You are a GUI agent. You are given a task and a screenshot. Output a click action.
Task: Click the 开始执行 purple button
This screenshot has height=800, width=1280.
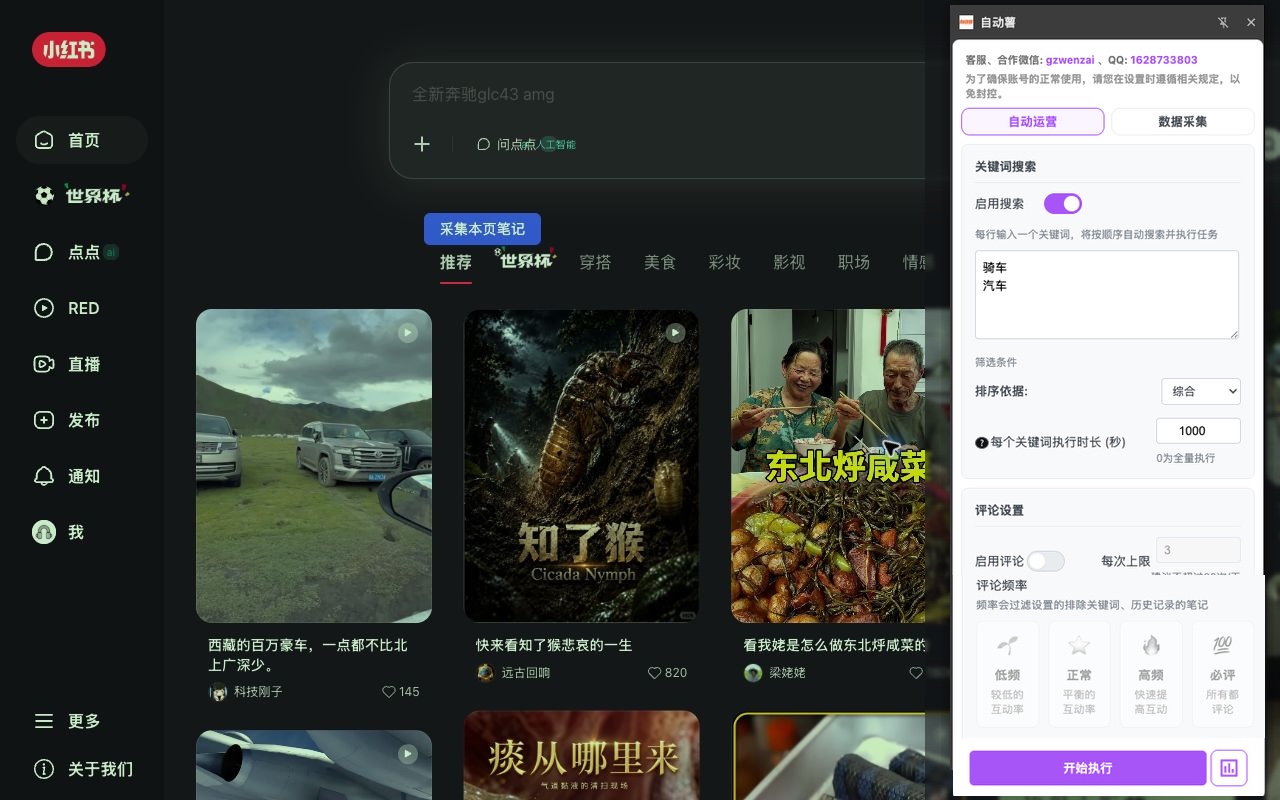coord(1088,768)
